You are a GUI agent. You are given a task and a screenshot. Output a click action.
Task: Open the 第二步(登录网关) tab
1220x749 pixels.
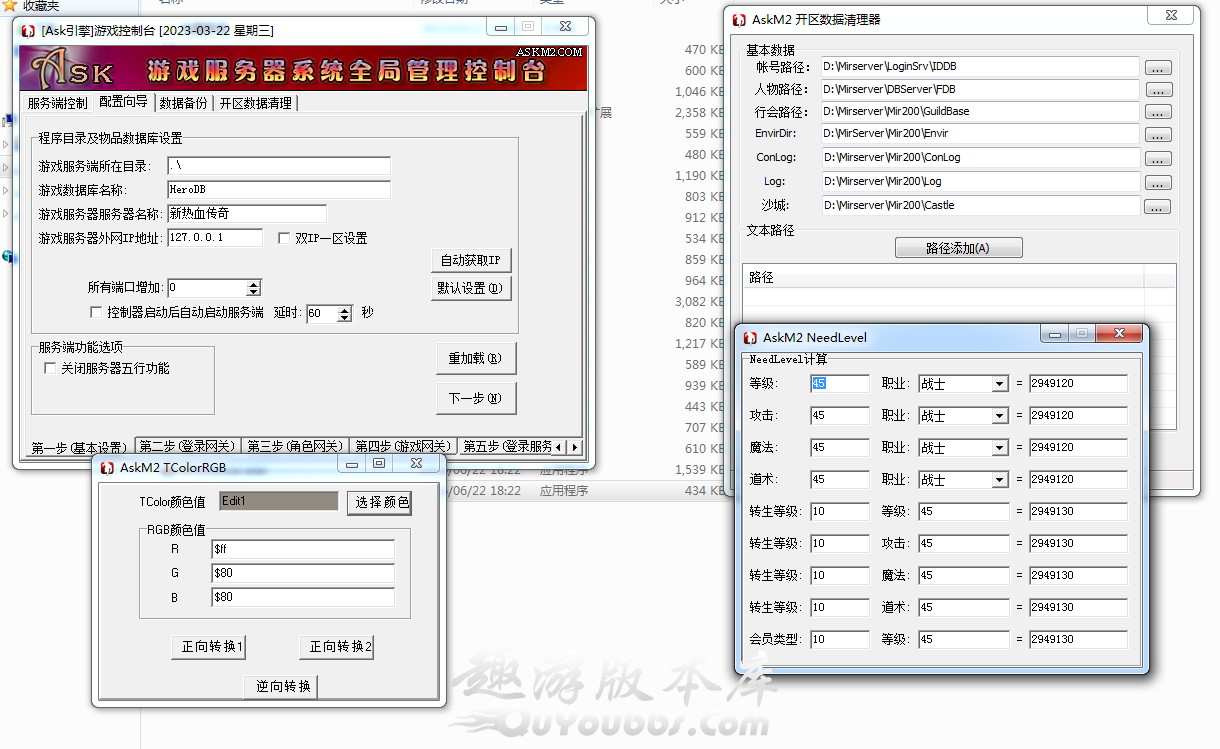187,447
